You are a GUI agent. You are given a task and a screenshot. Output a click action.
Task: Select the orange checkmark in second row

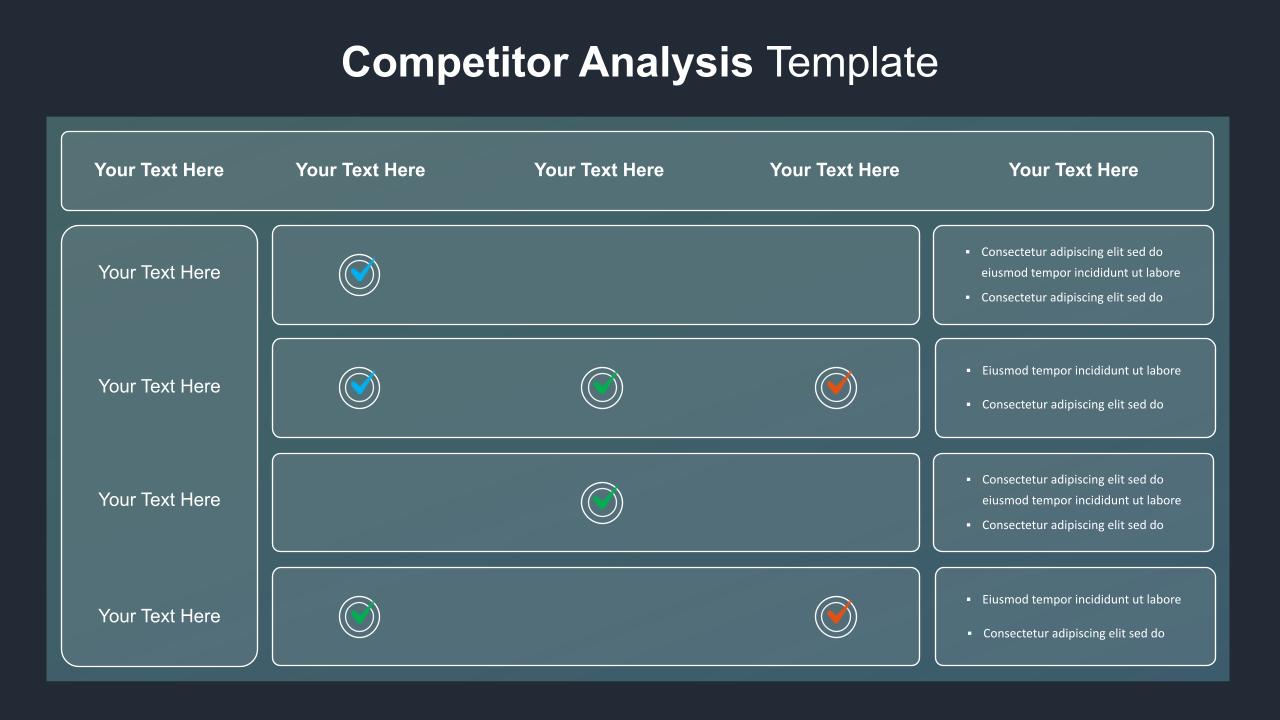tap(836, 387)
